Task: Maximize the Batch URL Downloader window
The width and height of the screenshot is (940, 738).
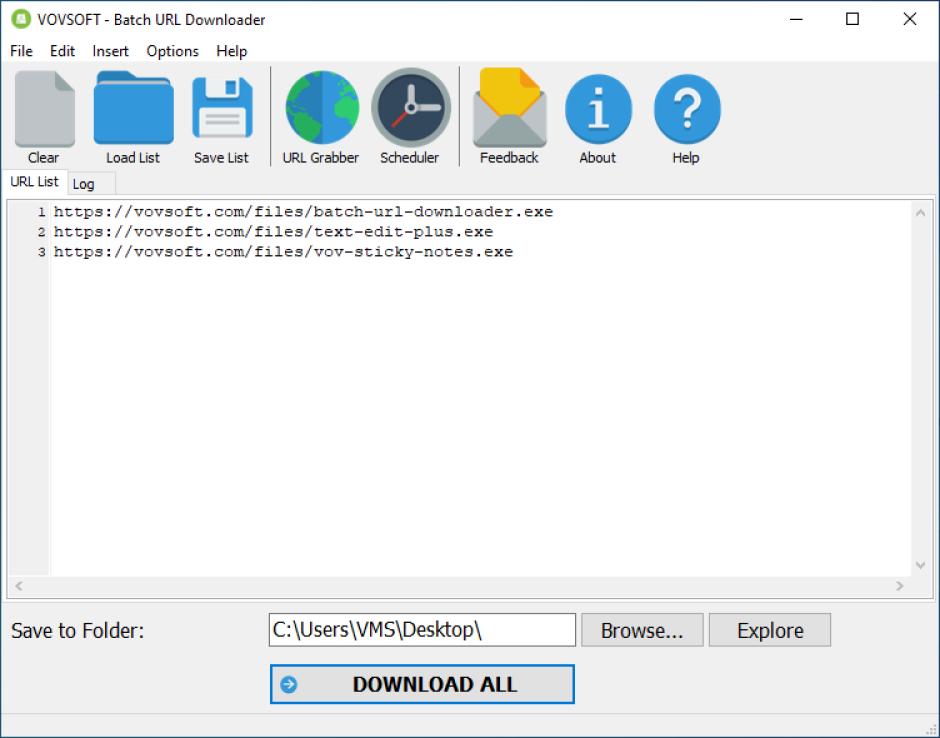Action: coord(852,19)
